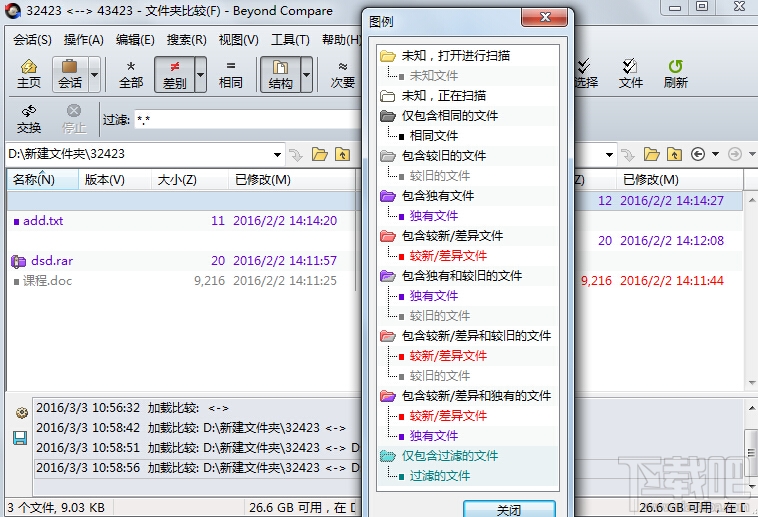758x517 pixels.
Task: Toggle the 差别 differences filter
Action: click(x=175, y=74)
